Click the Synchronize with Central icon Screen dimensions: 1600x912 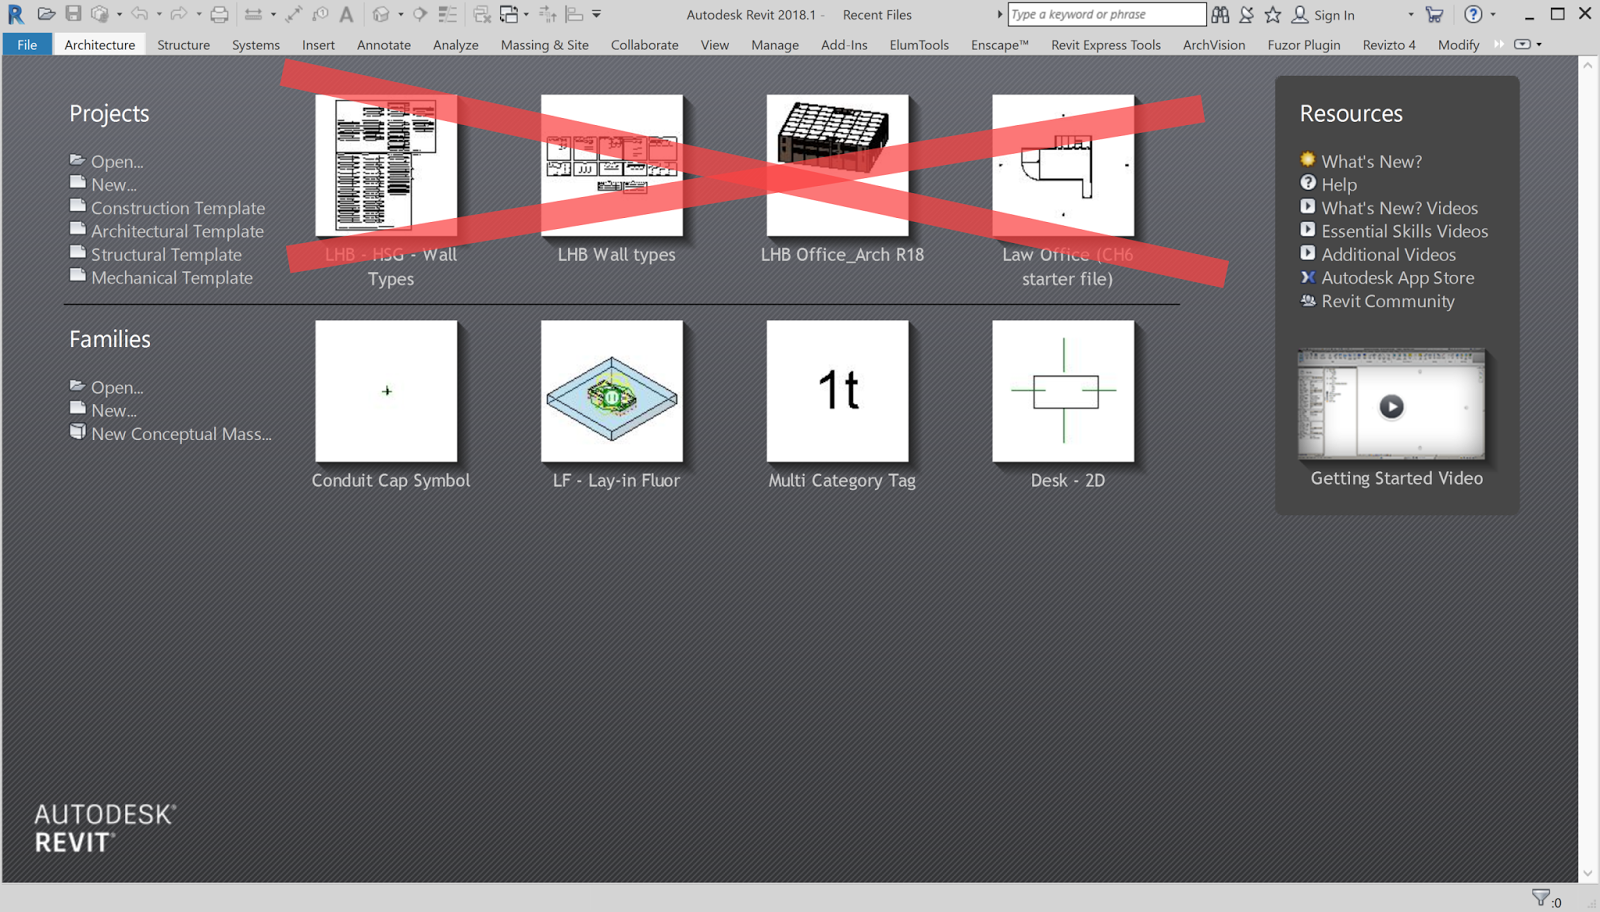[99, 14]
